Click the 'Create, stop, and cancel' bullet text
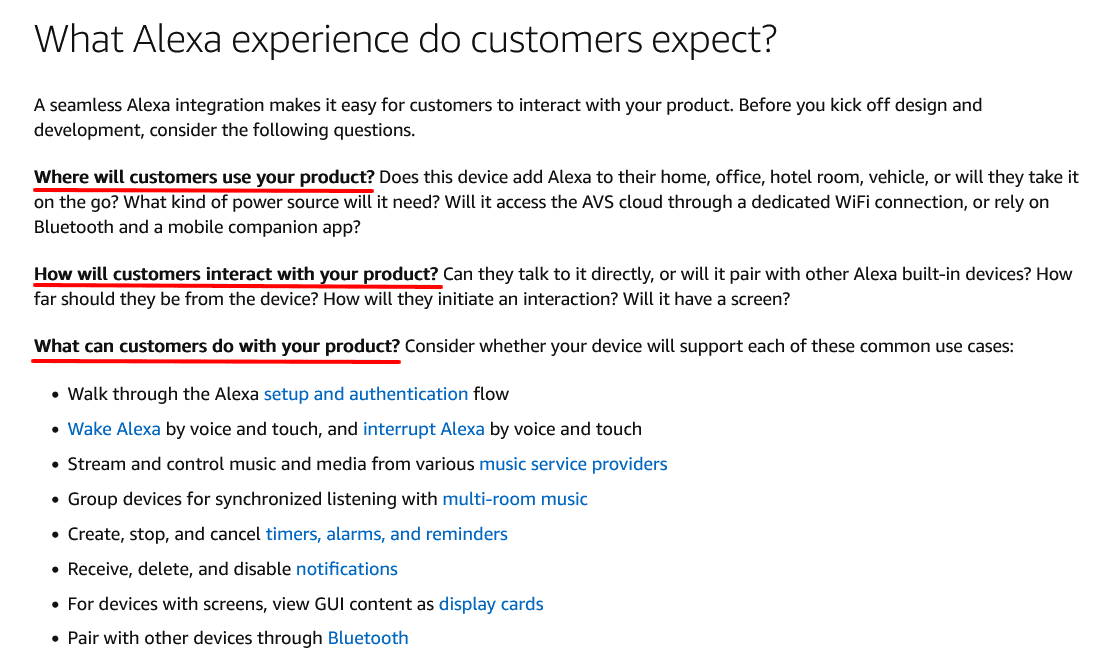Screen dimensions: 1104x656 (165, 534)
